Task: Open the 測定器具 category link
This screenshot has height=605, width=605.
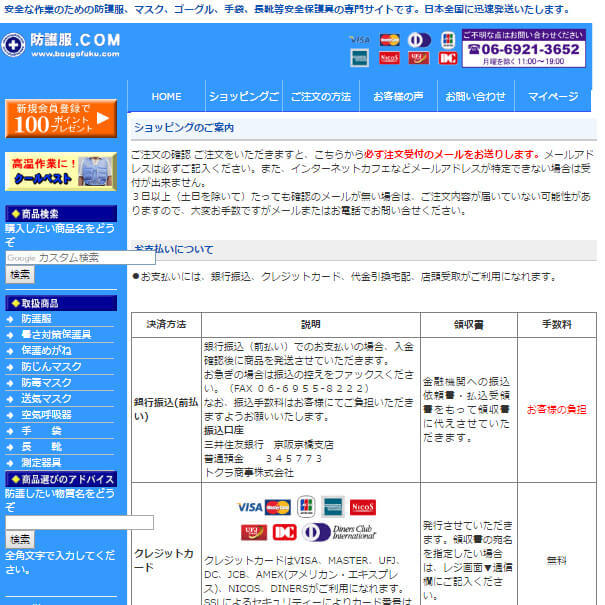Action: 41,463
